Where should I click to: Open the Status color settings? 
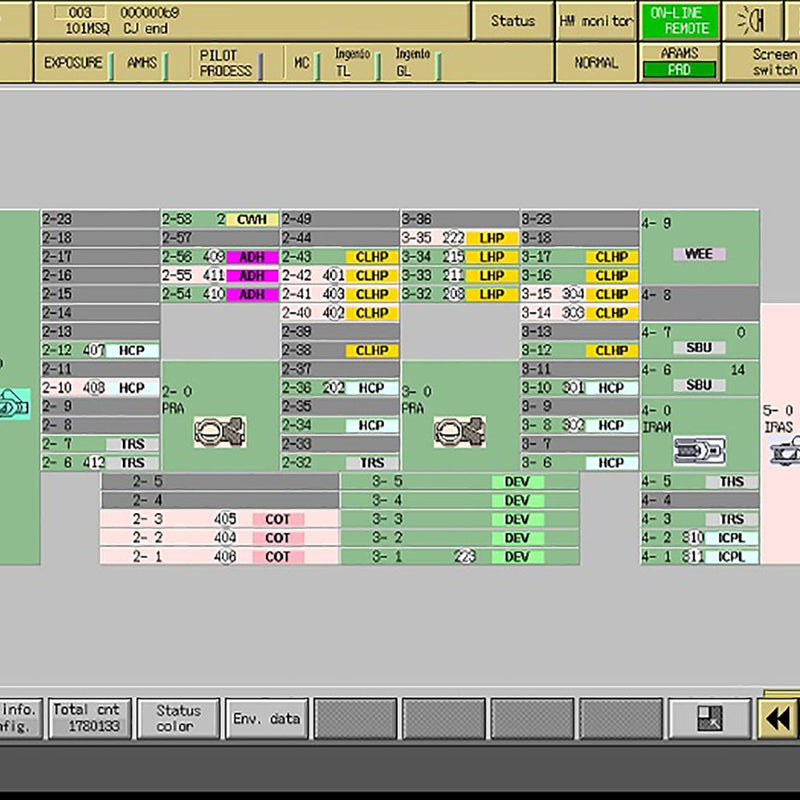point(179,718)
